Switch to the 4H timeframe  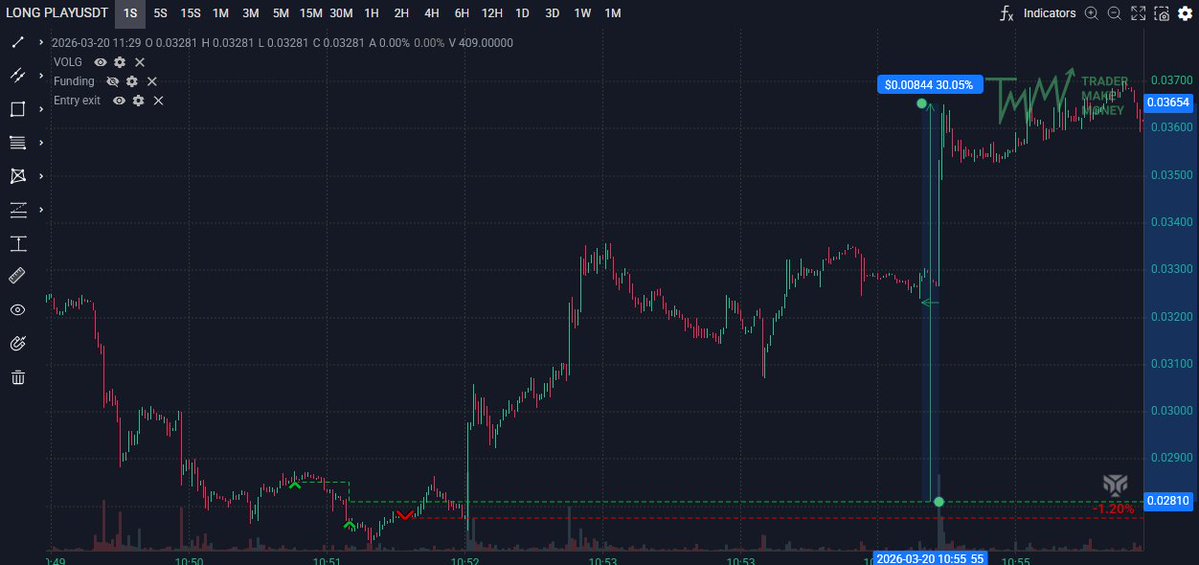pos(431,13)
